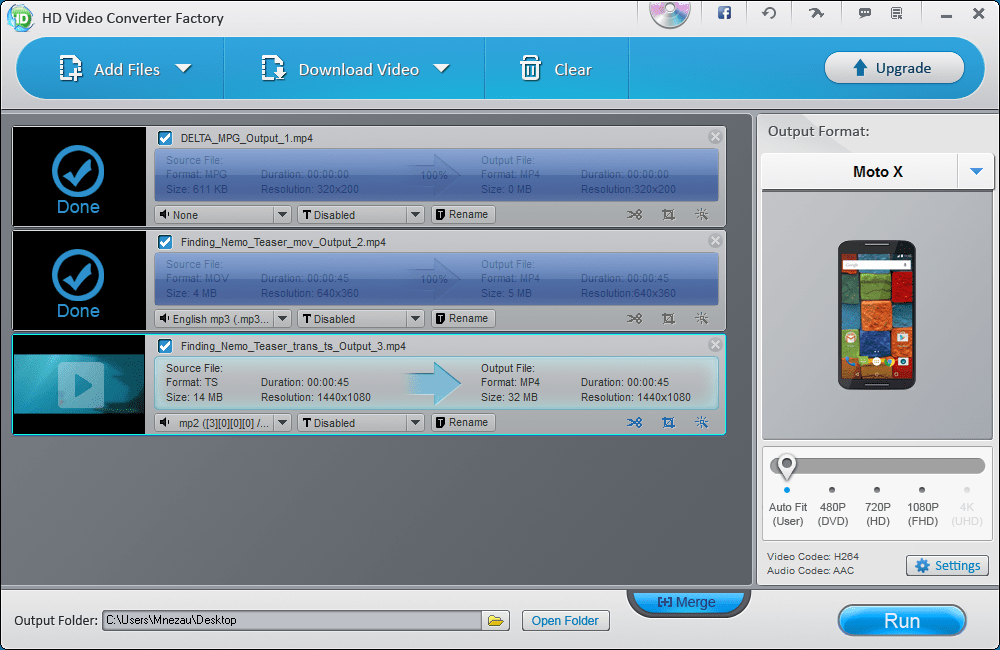Click the Clear trash icon

pos(530,68)
